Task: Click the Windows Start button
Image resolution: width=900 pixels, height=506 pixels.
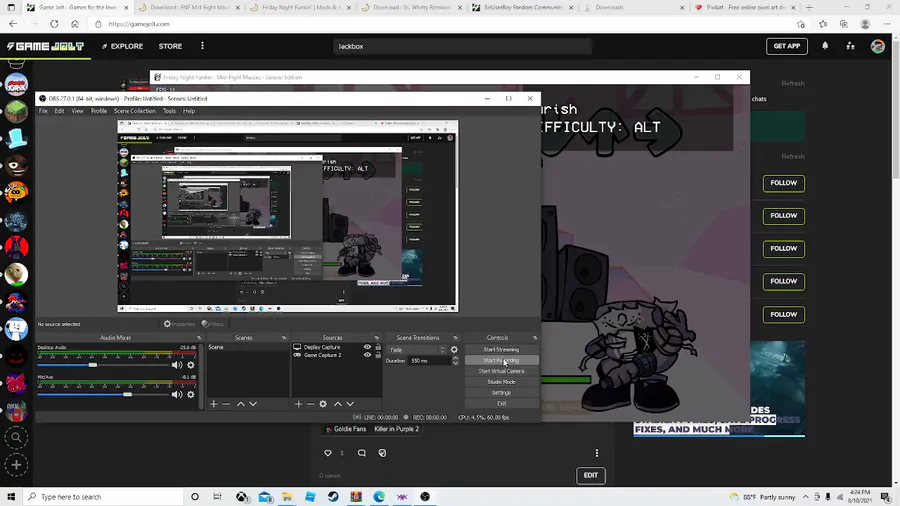Action: [11, 497]
